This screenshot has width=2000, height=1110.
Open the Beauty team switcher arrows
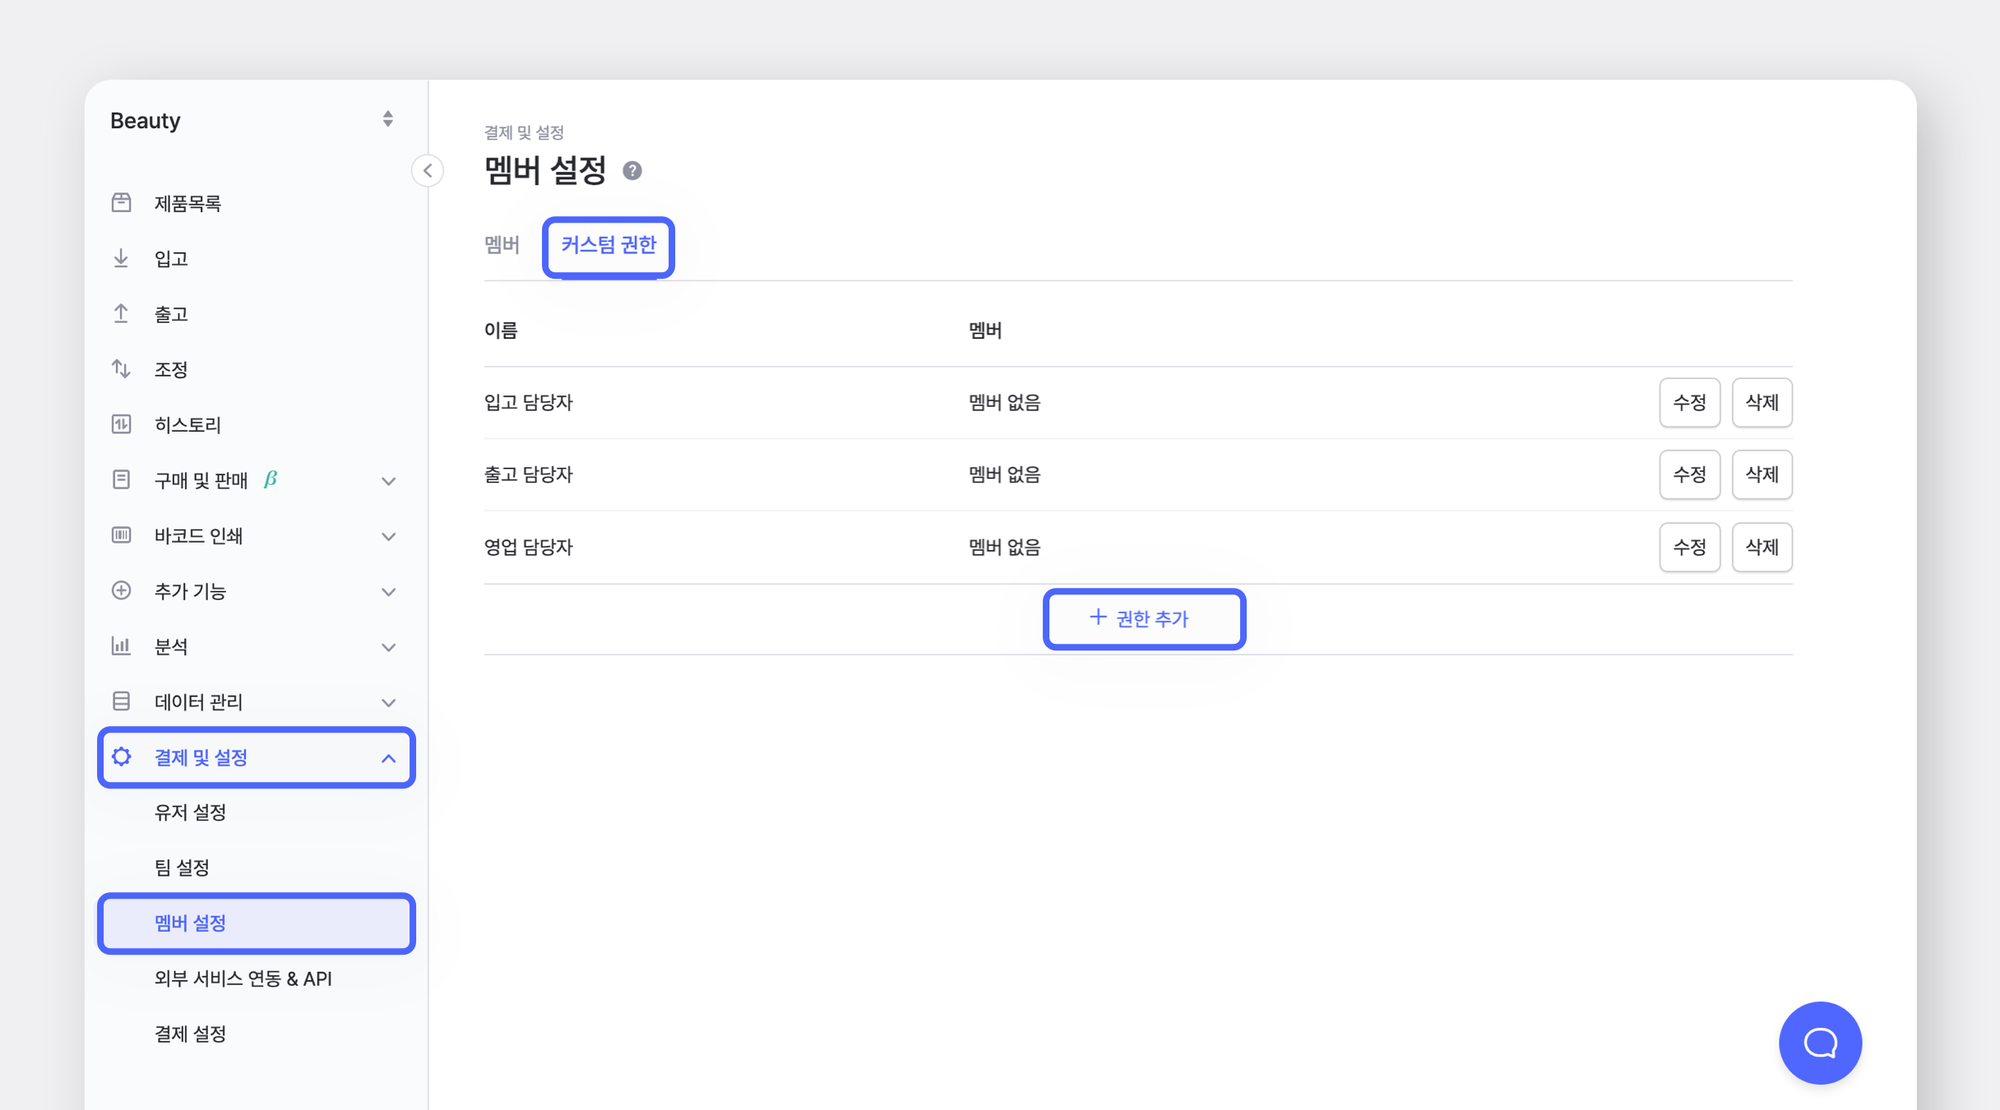388,120
